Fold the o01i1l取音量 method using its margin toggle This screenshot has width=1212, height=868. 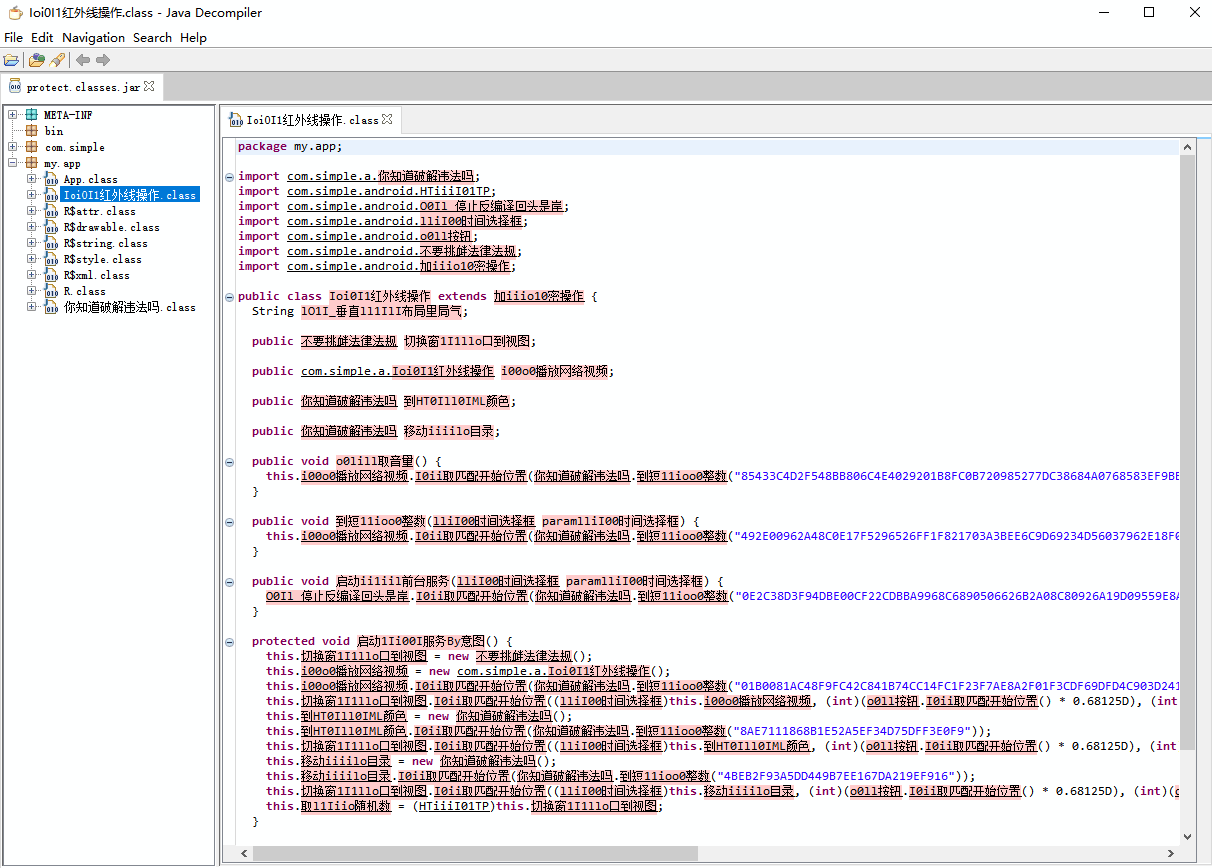point(229,462)
